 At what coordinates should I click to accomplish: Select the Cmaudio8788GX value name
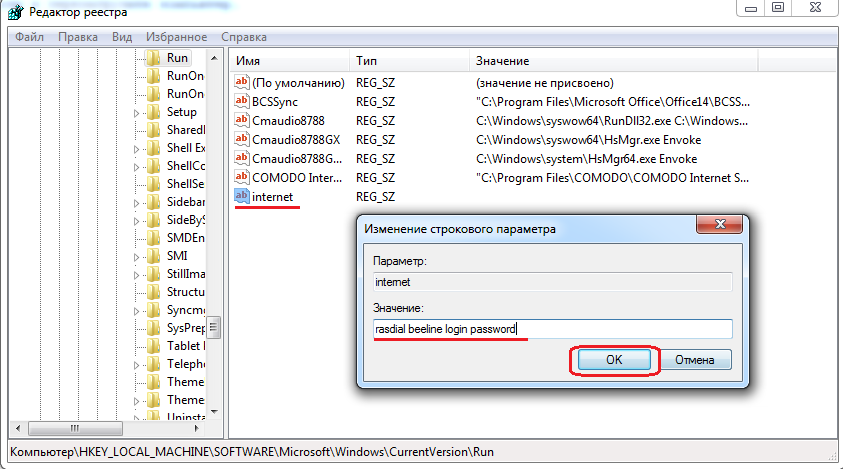click(296, 140)
